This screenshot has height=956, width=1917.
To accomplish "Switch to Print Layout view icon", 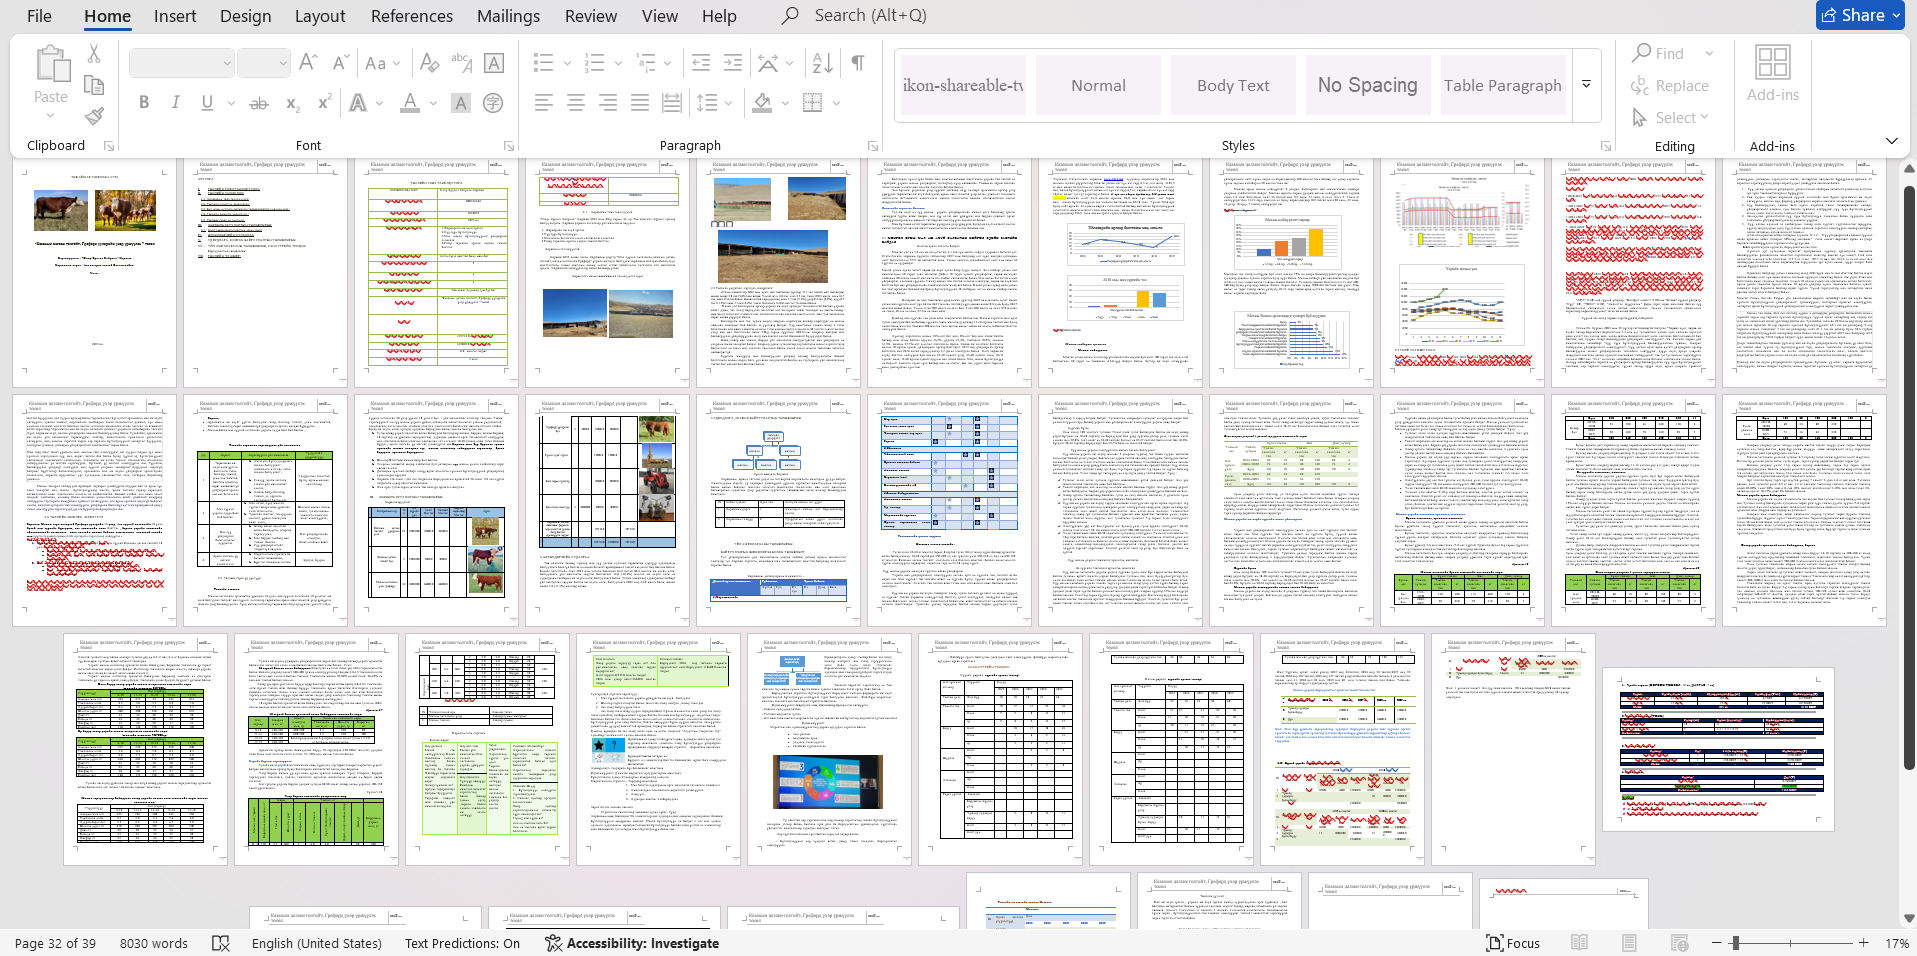I will pyautogui.click(x=1629, y=943).
